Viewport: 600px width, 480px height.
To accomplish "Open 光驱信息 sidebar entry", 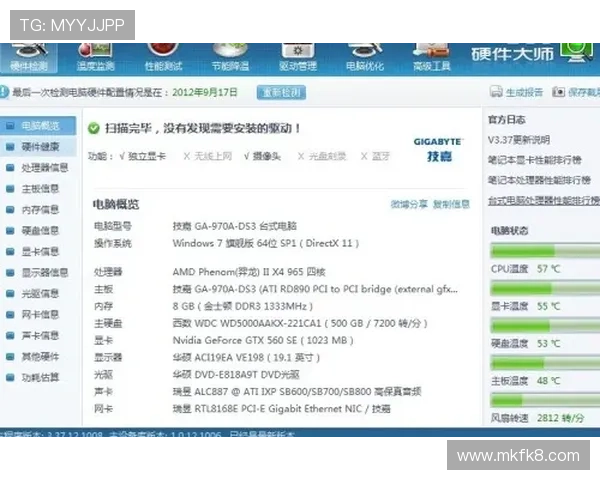I will (38, 294).
